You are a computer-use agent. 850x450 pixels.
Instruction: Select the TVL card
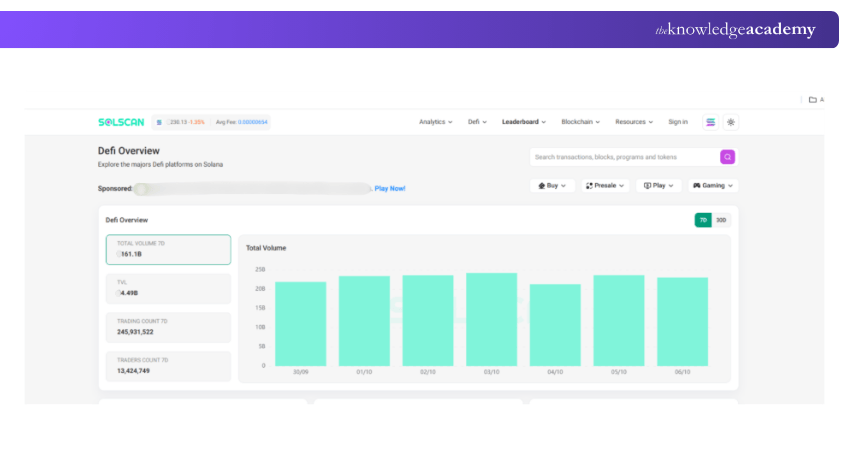168,288
